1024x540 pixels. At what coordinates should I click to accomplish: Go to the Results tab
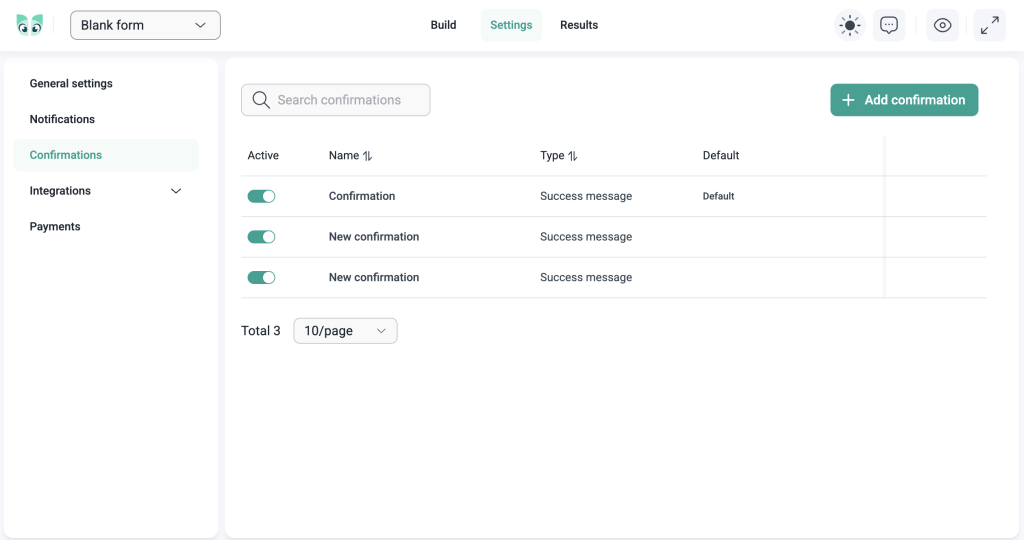(579, 25)
